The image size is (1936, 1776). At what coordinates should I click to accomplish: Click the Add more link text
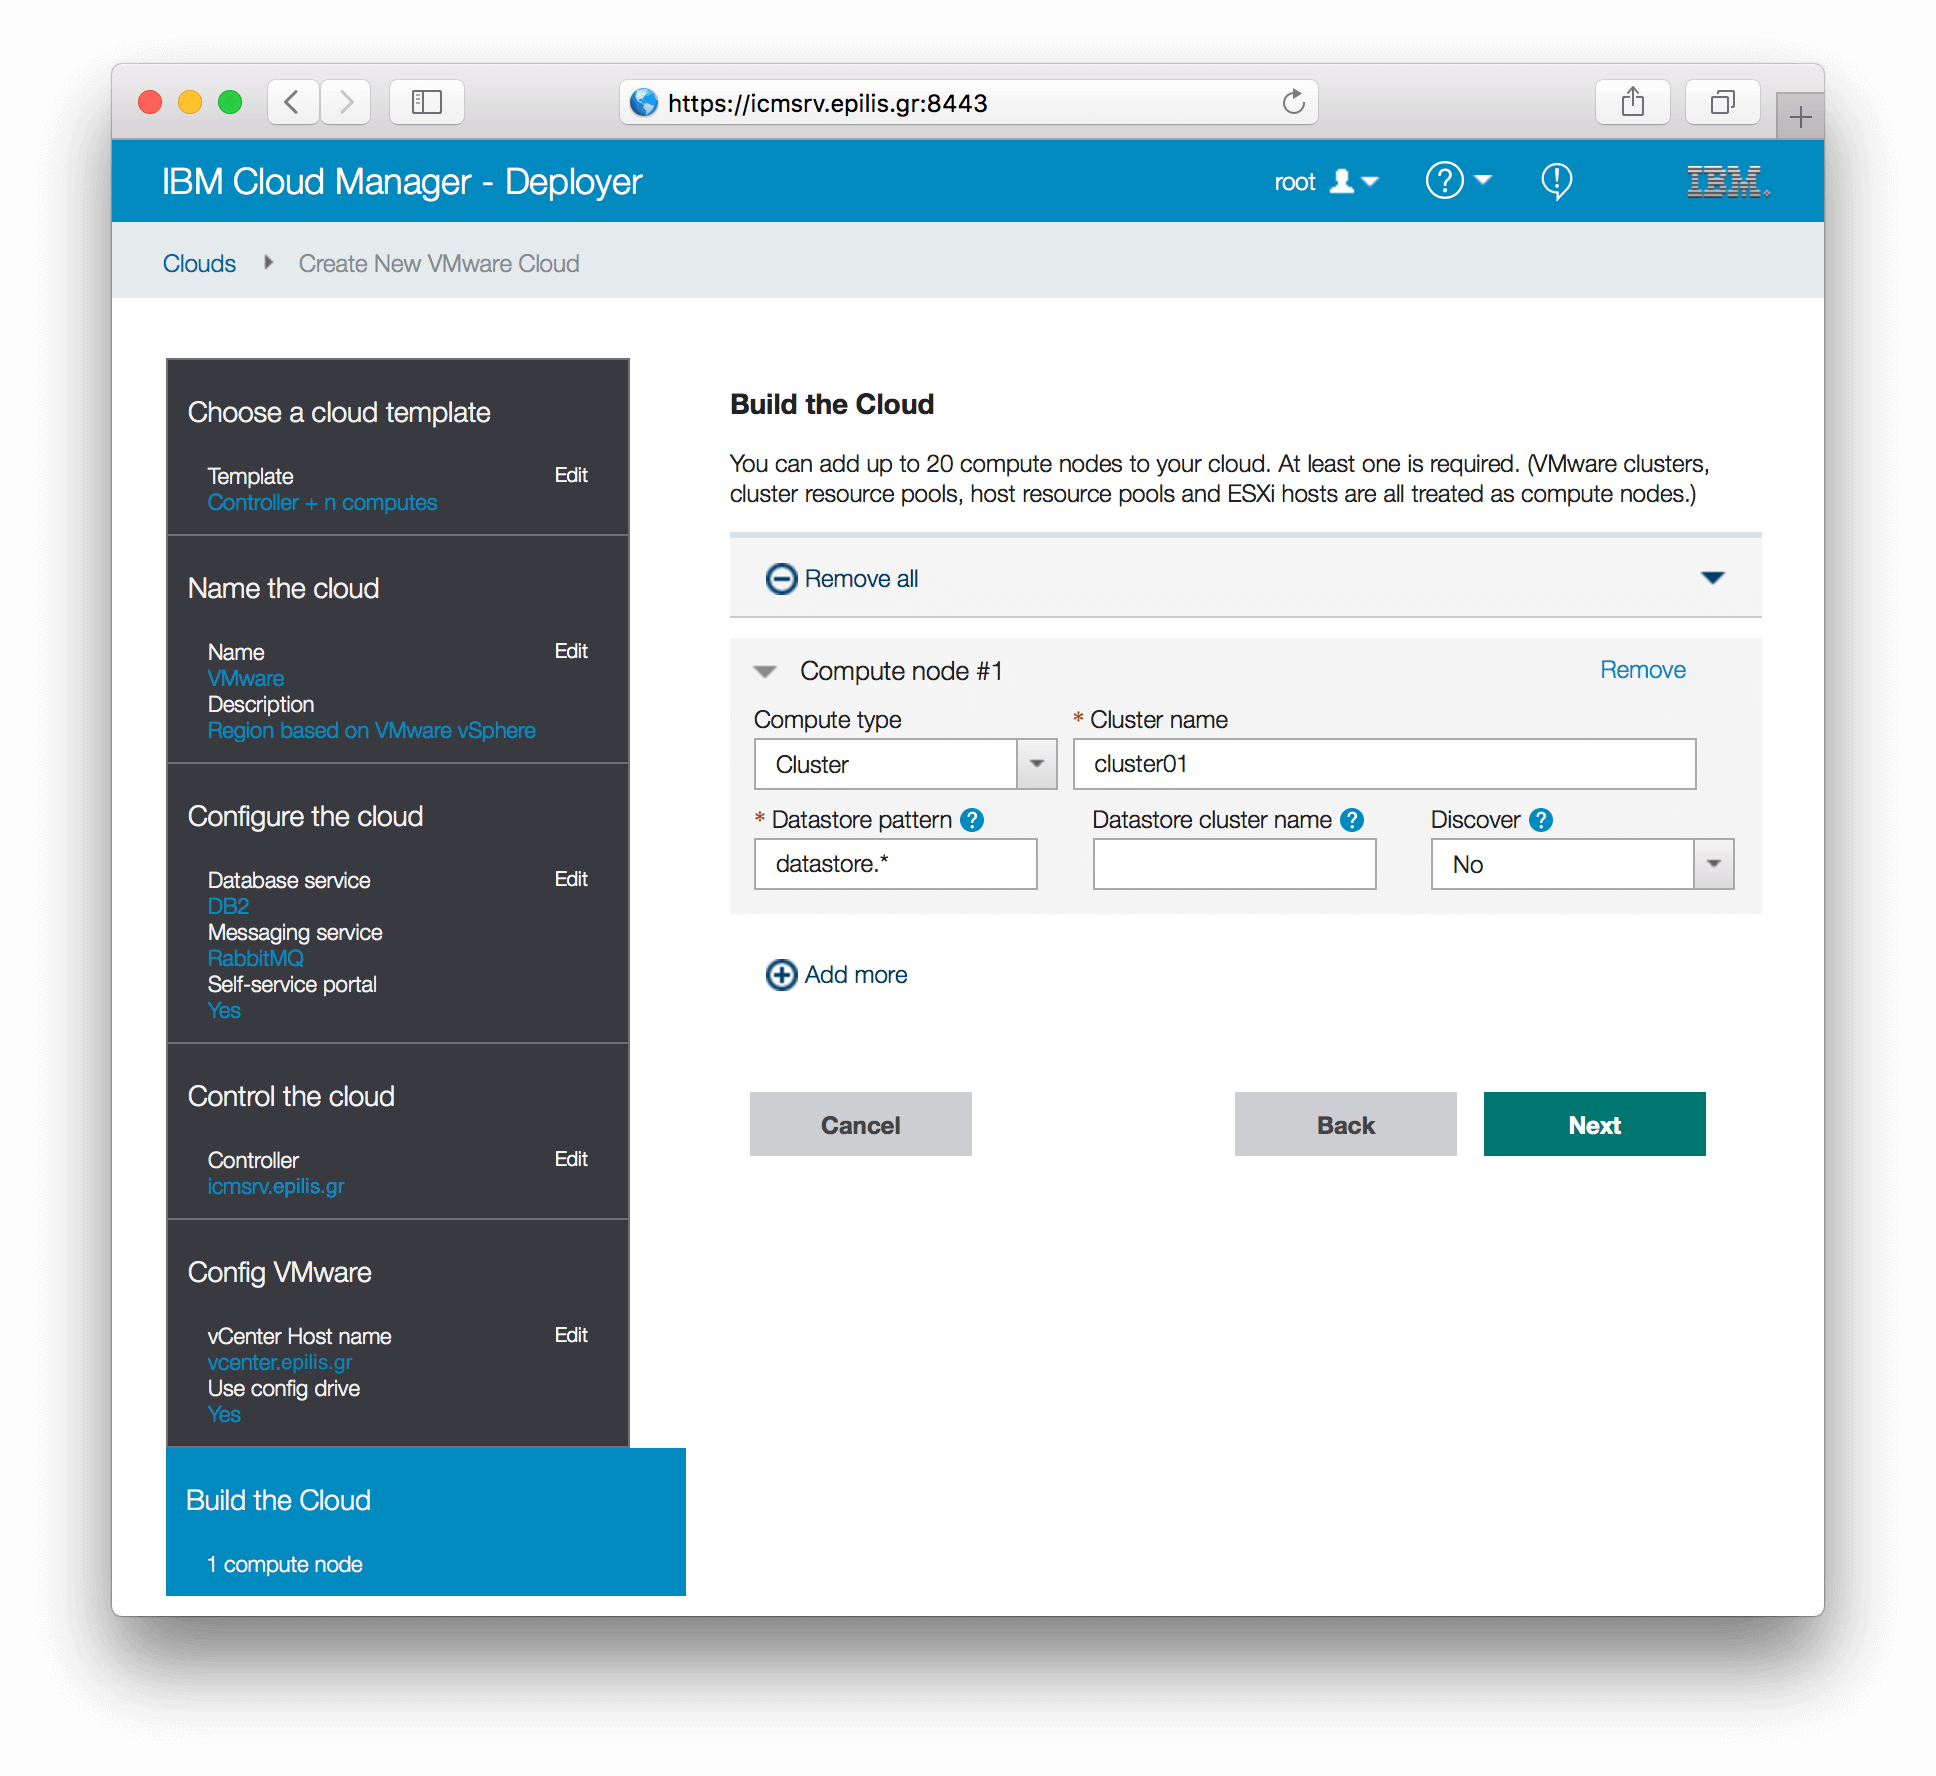coord(856,975)
